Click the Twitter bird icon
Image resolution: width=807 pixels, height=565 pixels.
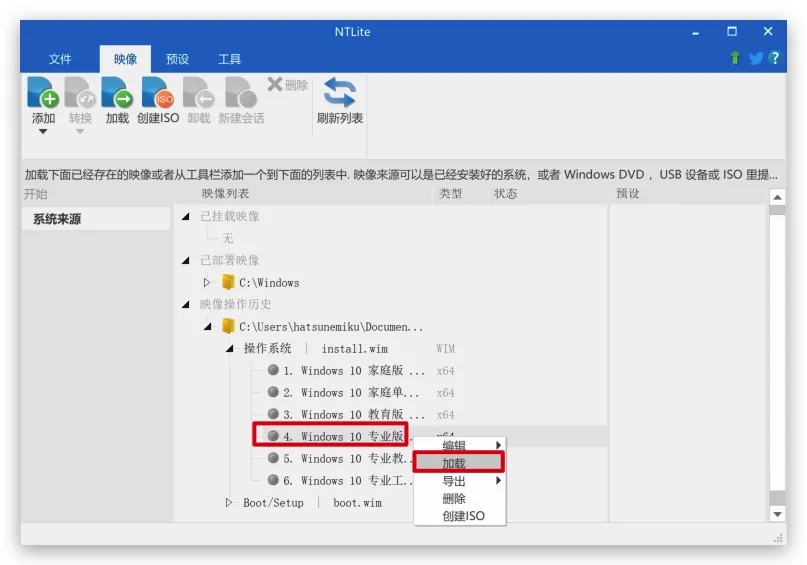[756, 58]
